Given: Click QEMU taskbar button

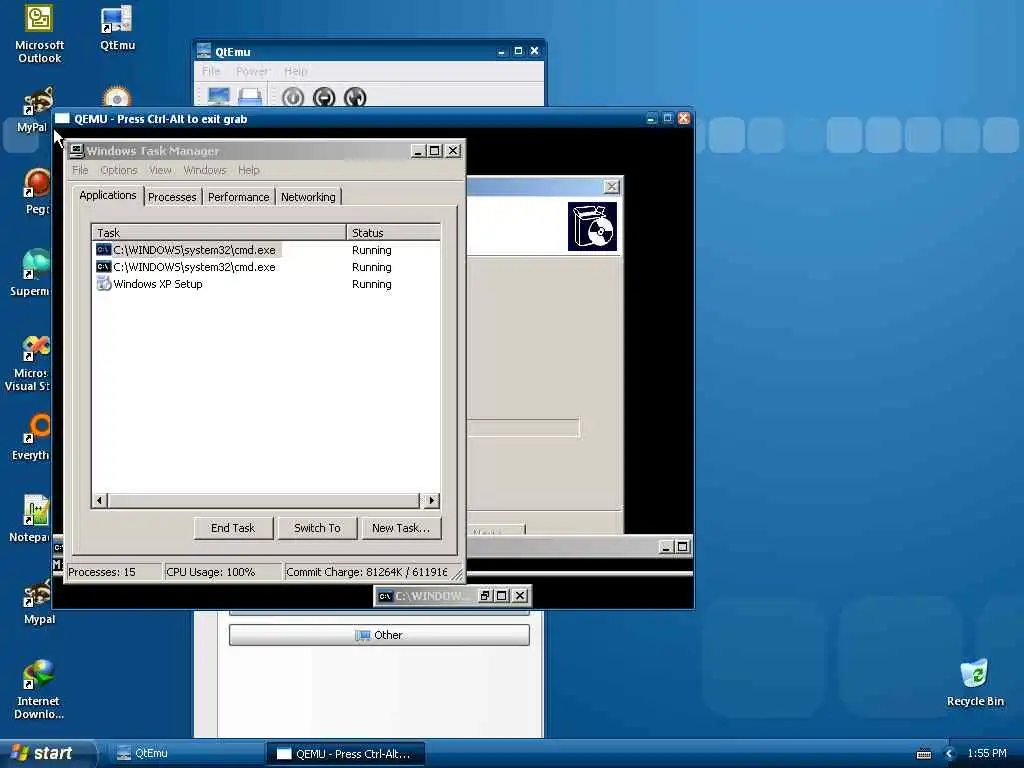Looking at the screenshot, I should 345,754.
